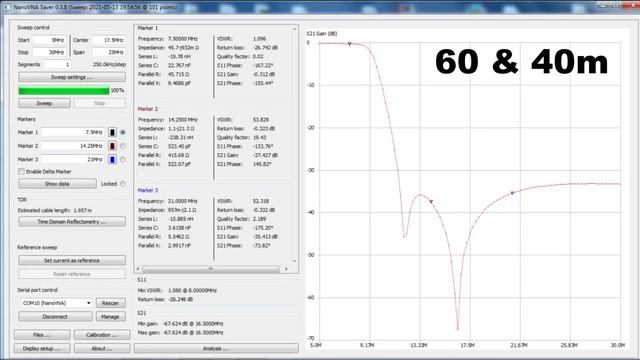Click the 'S21 Gain (dB)' chart title
This screenshot has width=640, height=360.
pos(322,33)
